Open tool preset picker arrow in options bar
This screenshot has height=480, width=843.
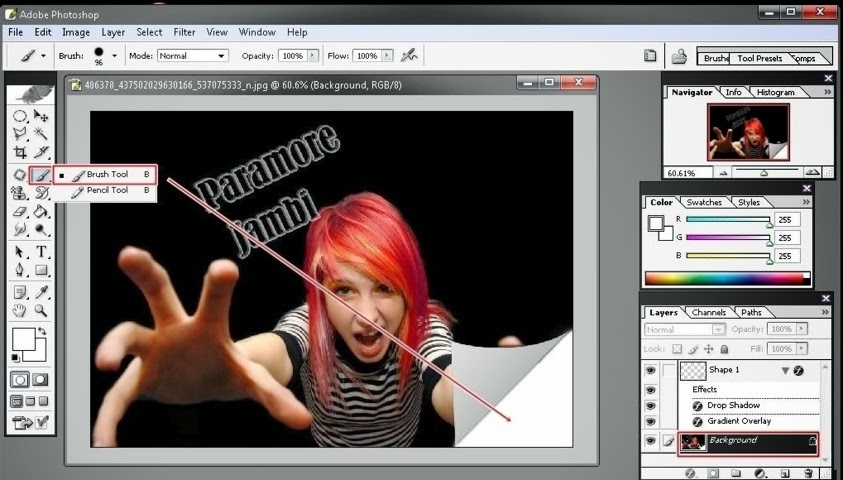pyautogui.click(x=44, y=55)
